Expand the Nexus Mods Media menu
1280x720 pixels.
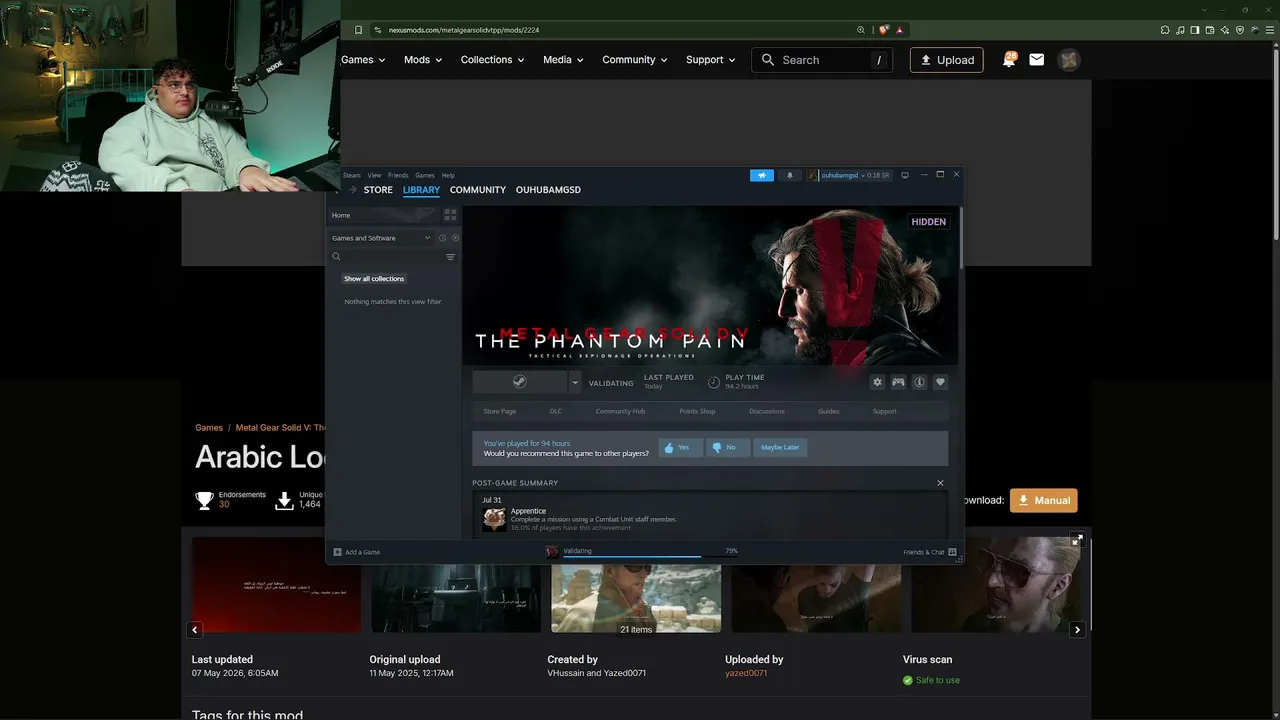click(x=564, y=60)
